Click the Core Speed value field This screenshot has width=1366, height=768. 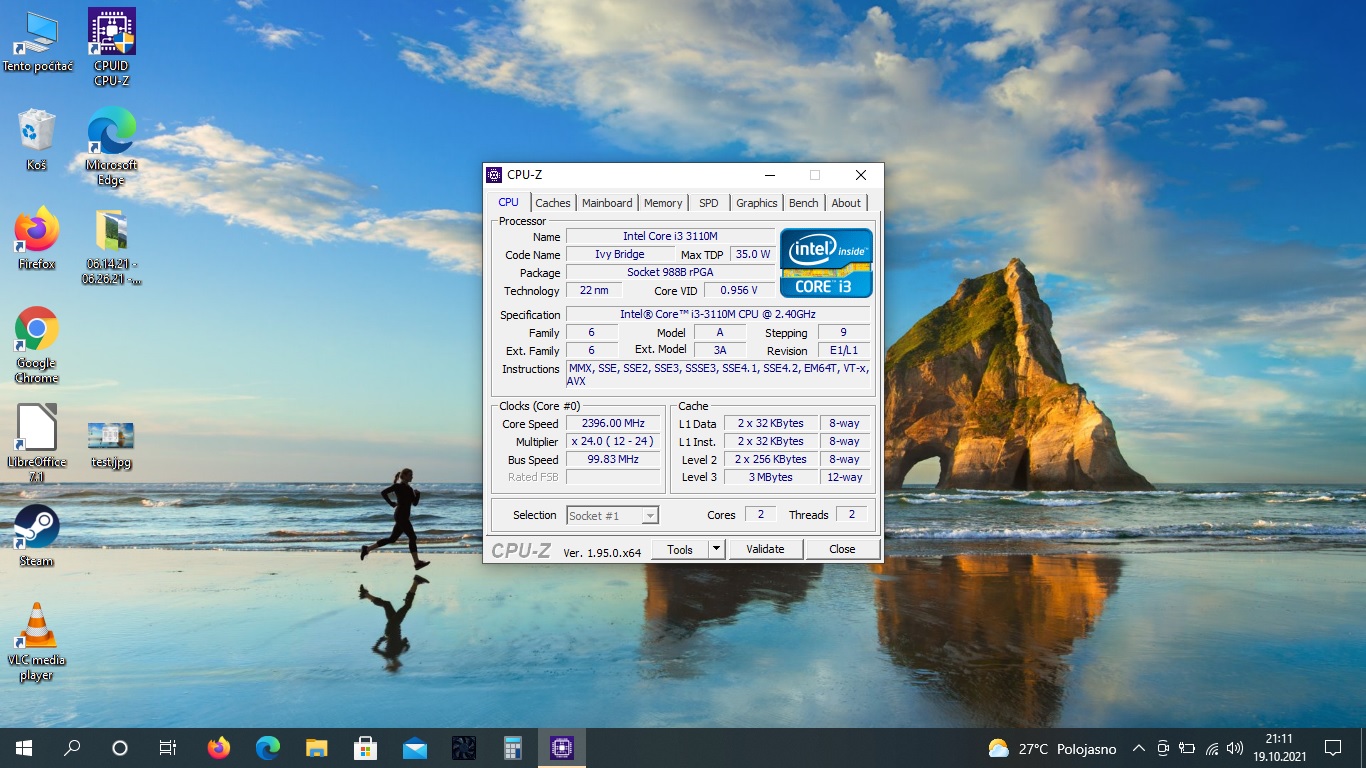613,424
